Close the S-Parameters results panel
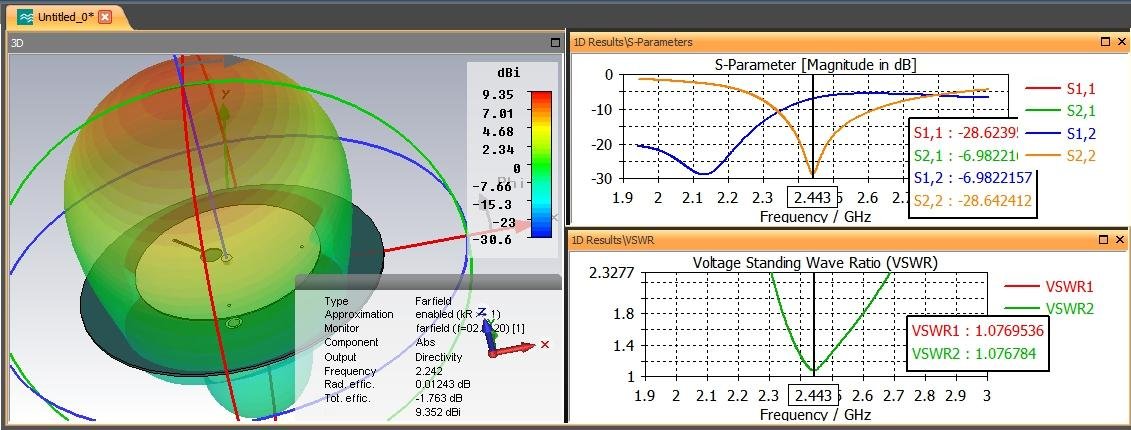This screenshot has height=430, width=1131. [x=1120, y=42]
